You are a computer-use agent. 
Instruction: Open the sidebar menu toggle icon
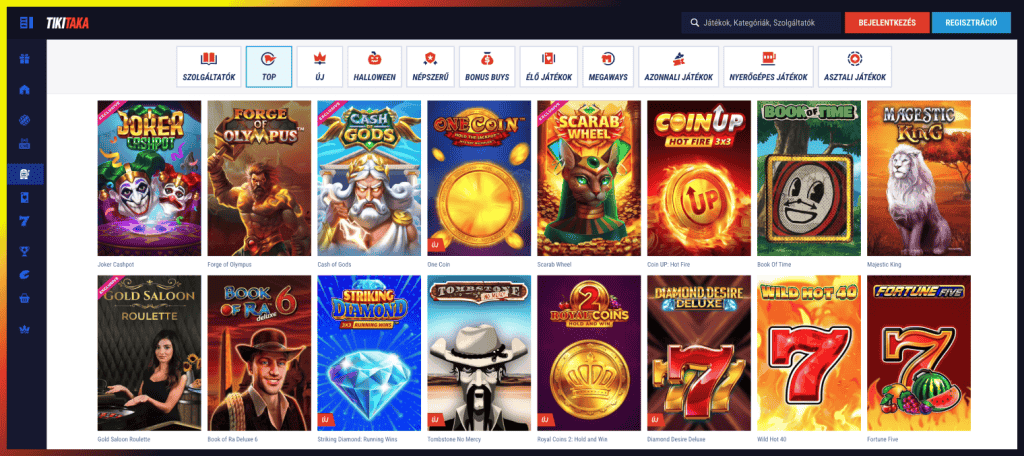tap(26, 23)
